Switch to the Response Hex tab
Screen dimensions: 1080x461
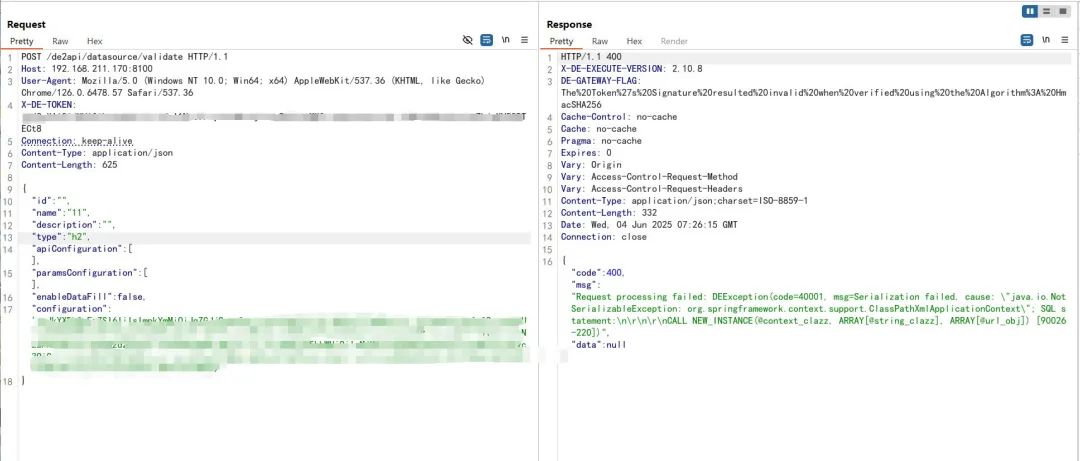pyautogui.click(x=634, y=41)
